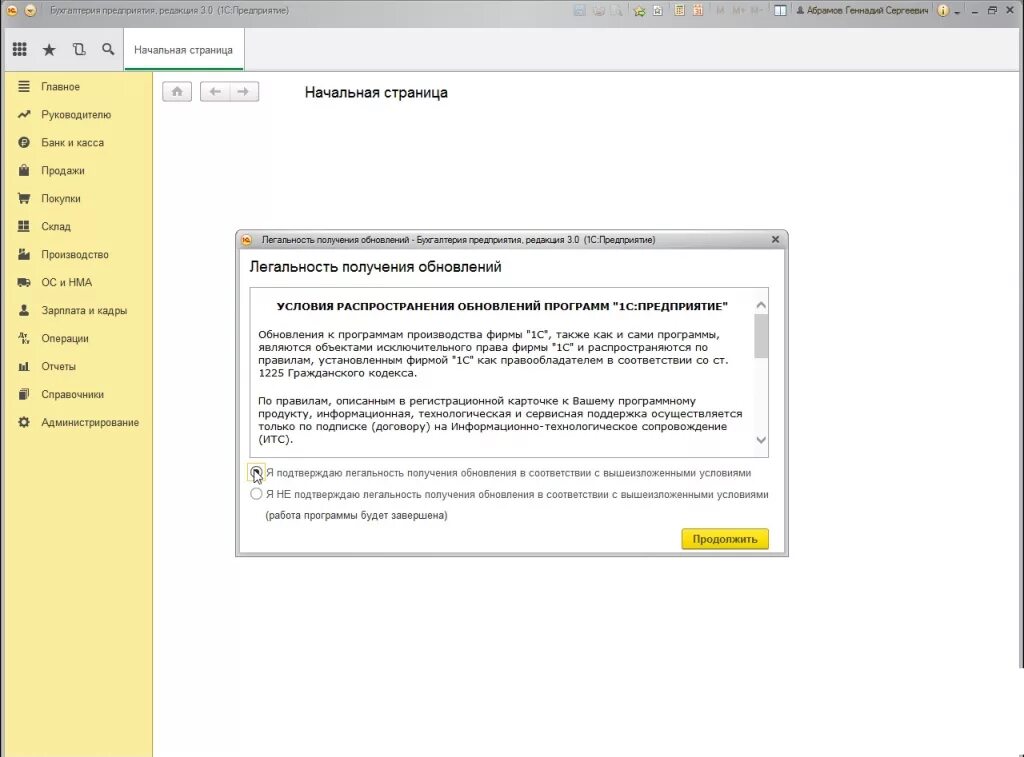Click the forward arrow navigation button
The image size is (1024, 757).
(244, 91)
